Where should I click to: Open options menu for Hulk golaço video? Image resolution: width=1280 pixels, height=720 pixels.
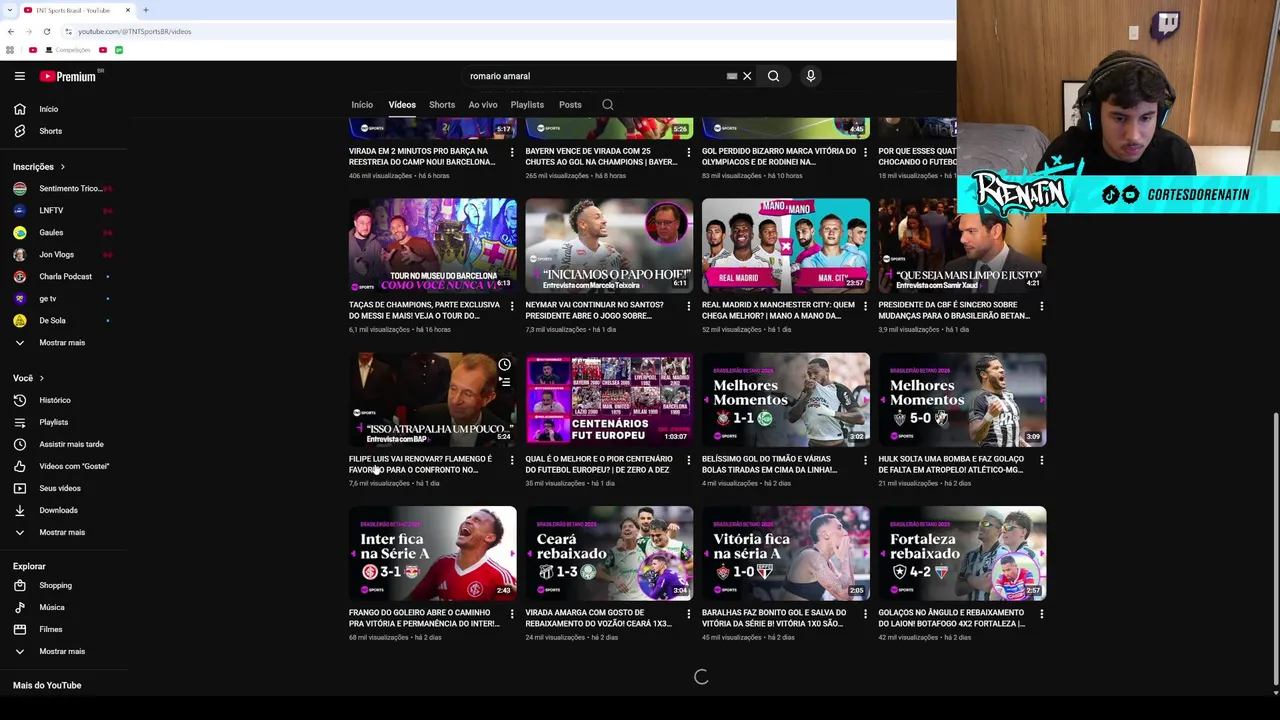click(1041, 461)
